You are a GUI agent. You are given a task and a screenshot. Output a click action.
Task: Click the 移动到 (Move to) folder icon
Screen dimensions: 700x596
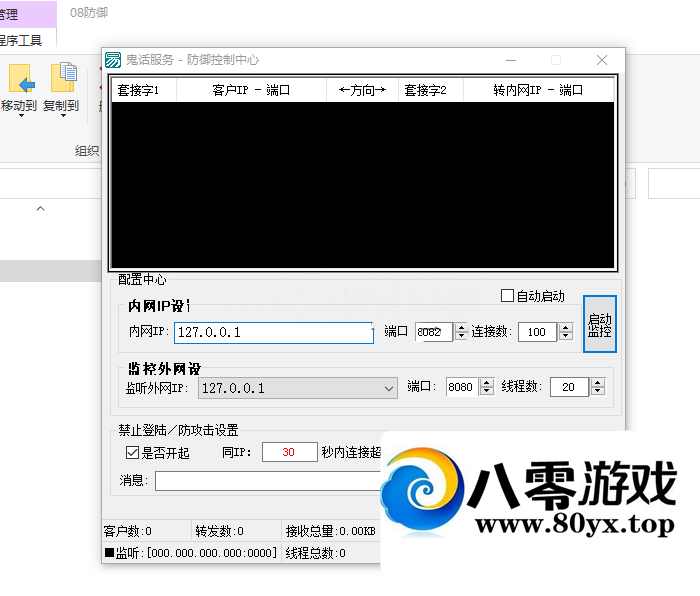(x=20, y=79)
